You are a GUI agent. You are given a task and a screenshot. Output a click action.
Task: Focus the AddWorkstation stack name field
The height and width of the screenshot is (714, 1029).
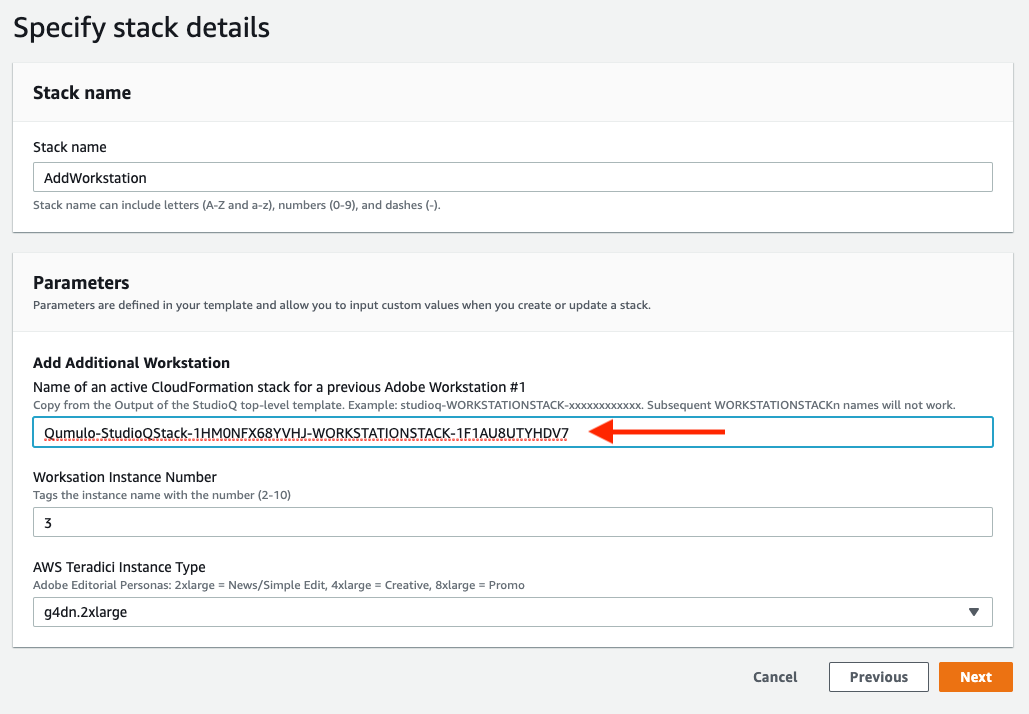coord(513,177)
